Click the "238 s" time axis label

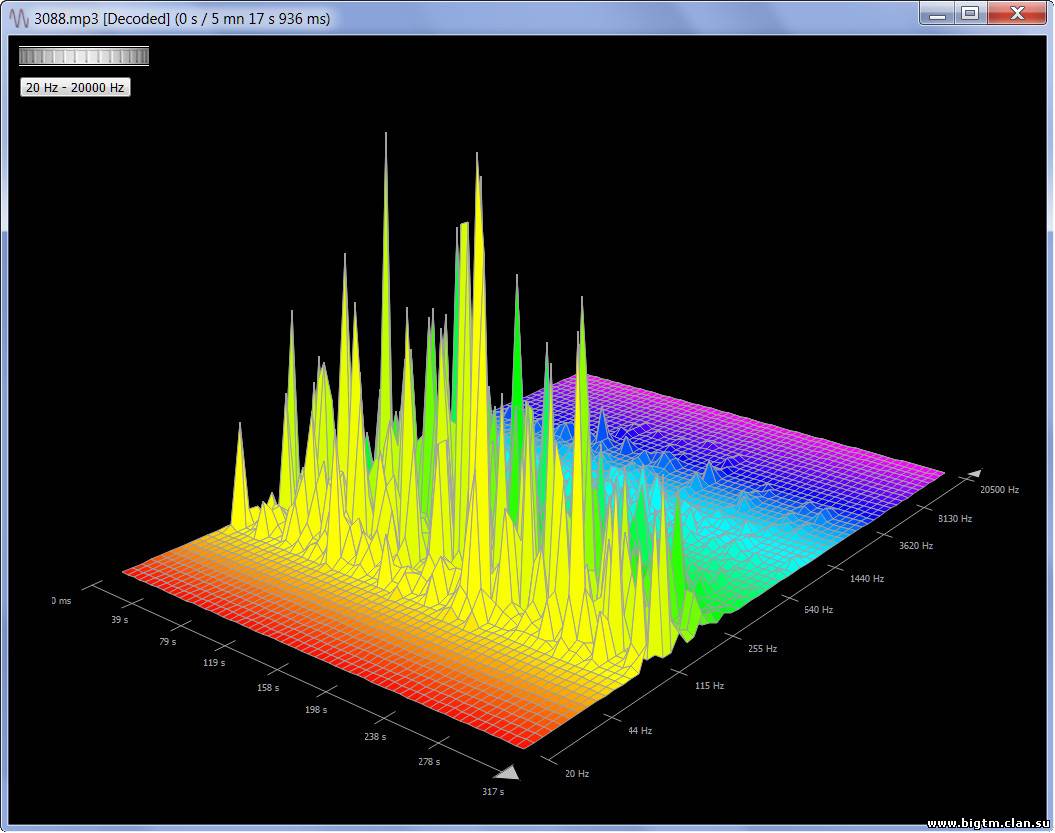375,737
